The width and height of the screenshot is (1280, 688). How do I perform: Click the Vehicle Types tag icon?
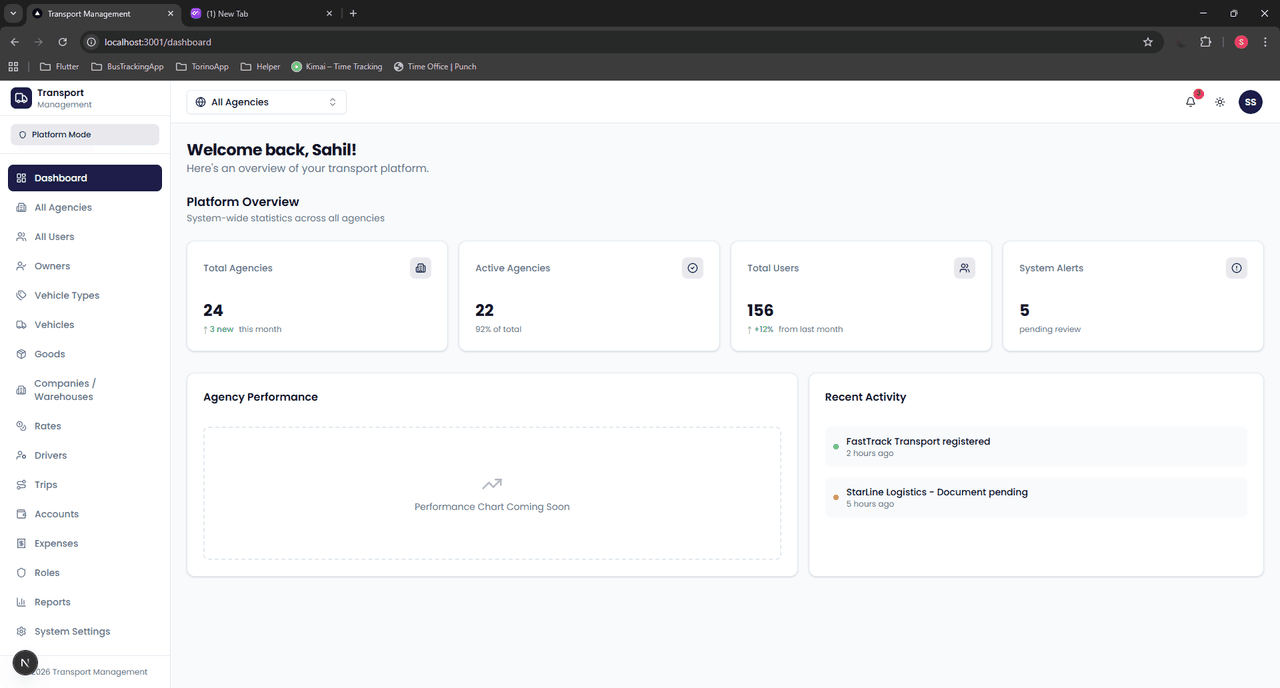pyautogui.click(x=21, y=295)
